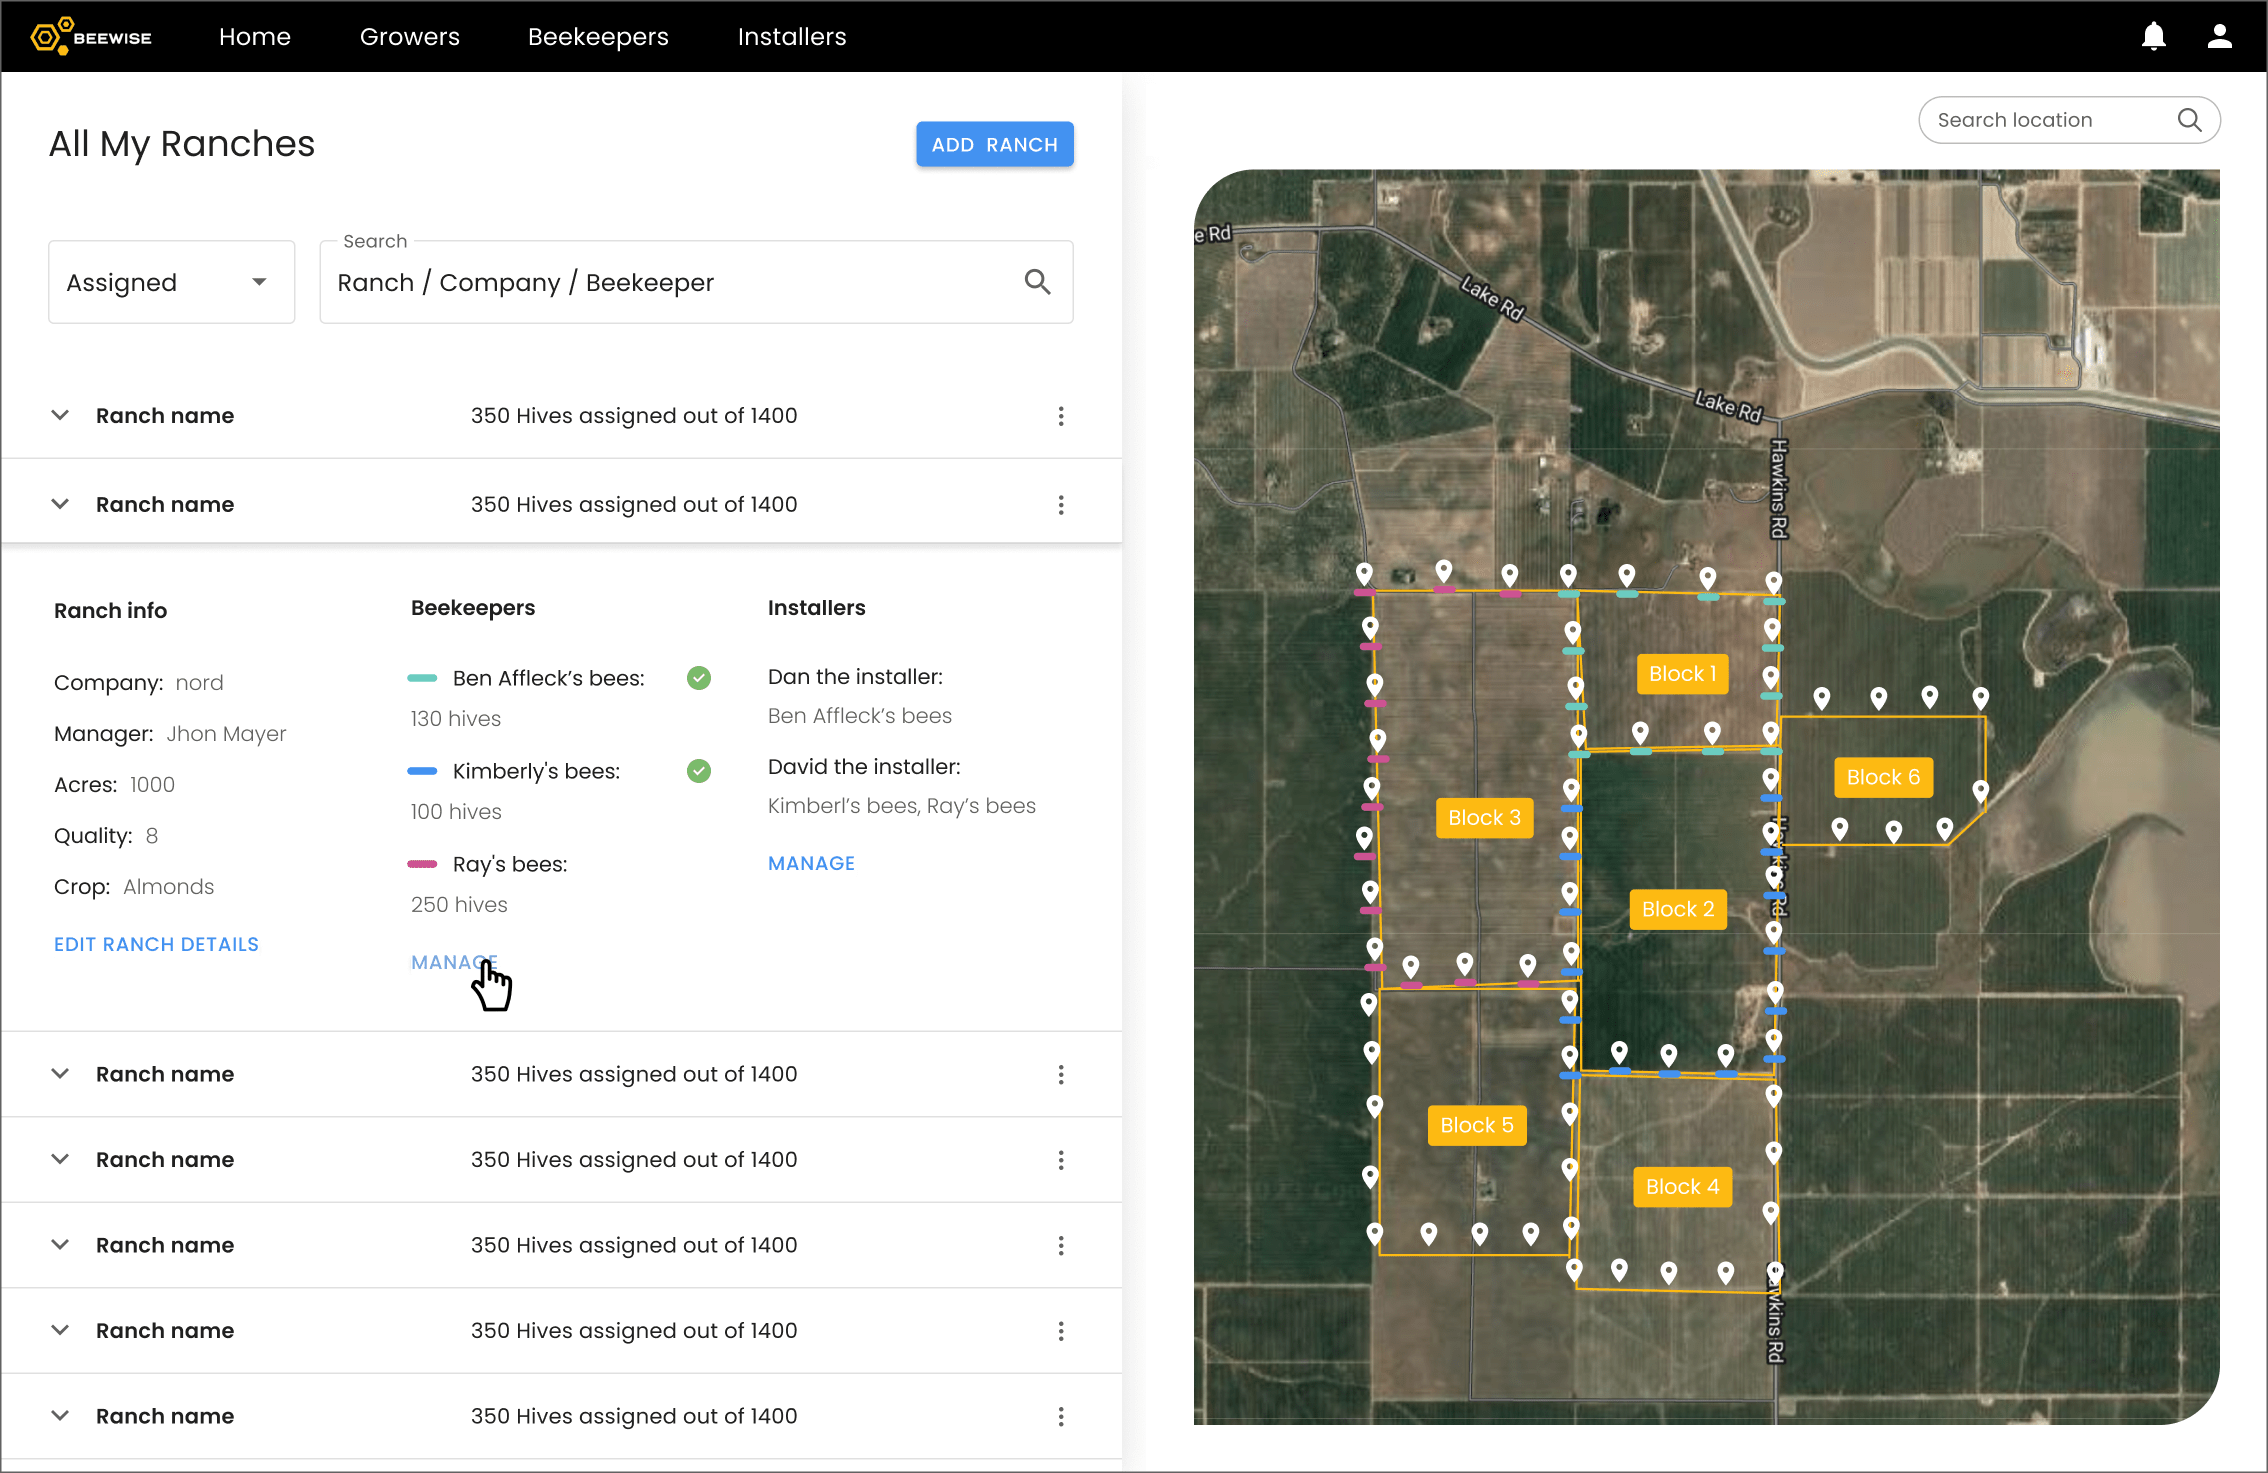Click the ADD RANCH button
The width and height of the screenshot is (2268, 1473).
[x=994, y=145]
